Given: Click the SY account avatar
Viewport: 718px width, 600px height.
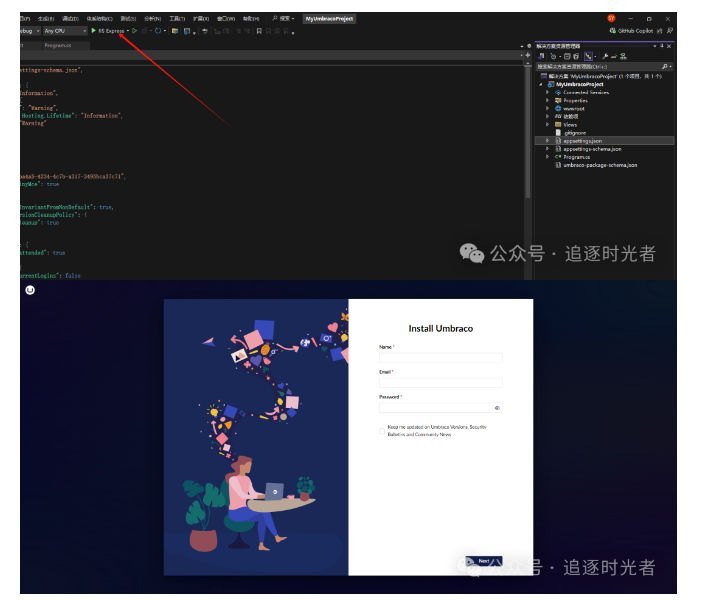Looking at the screenshot, I should click(611, 18).
